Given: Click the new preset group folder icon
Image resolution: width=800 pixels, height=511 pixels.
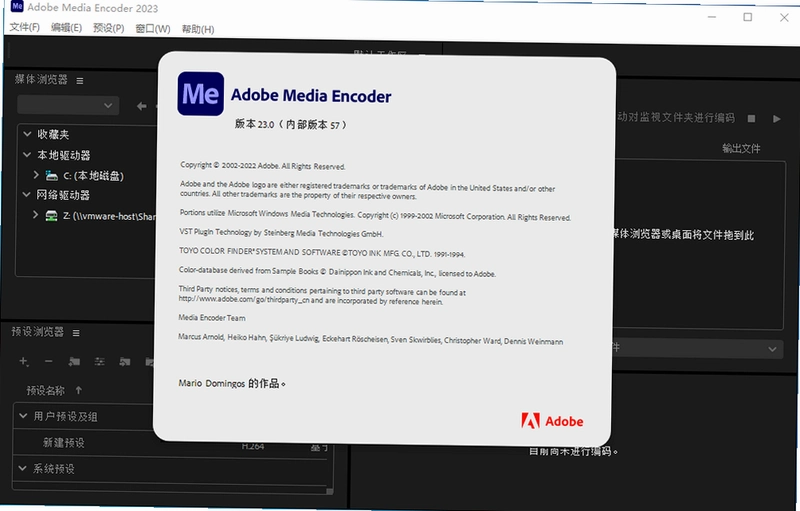Looking at the screenshot, I should (74, 362).
